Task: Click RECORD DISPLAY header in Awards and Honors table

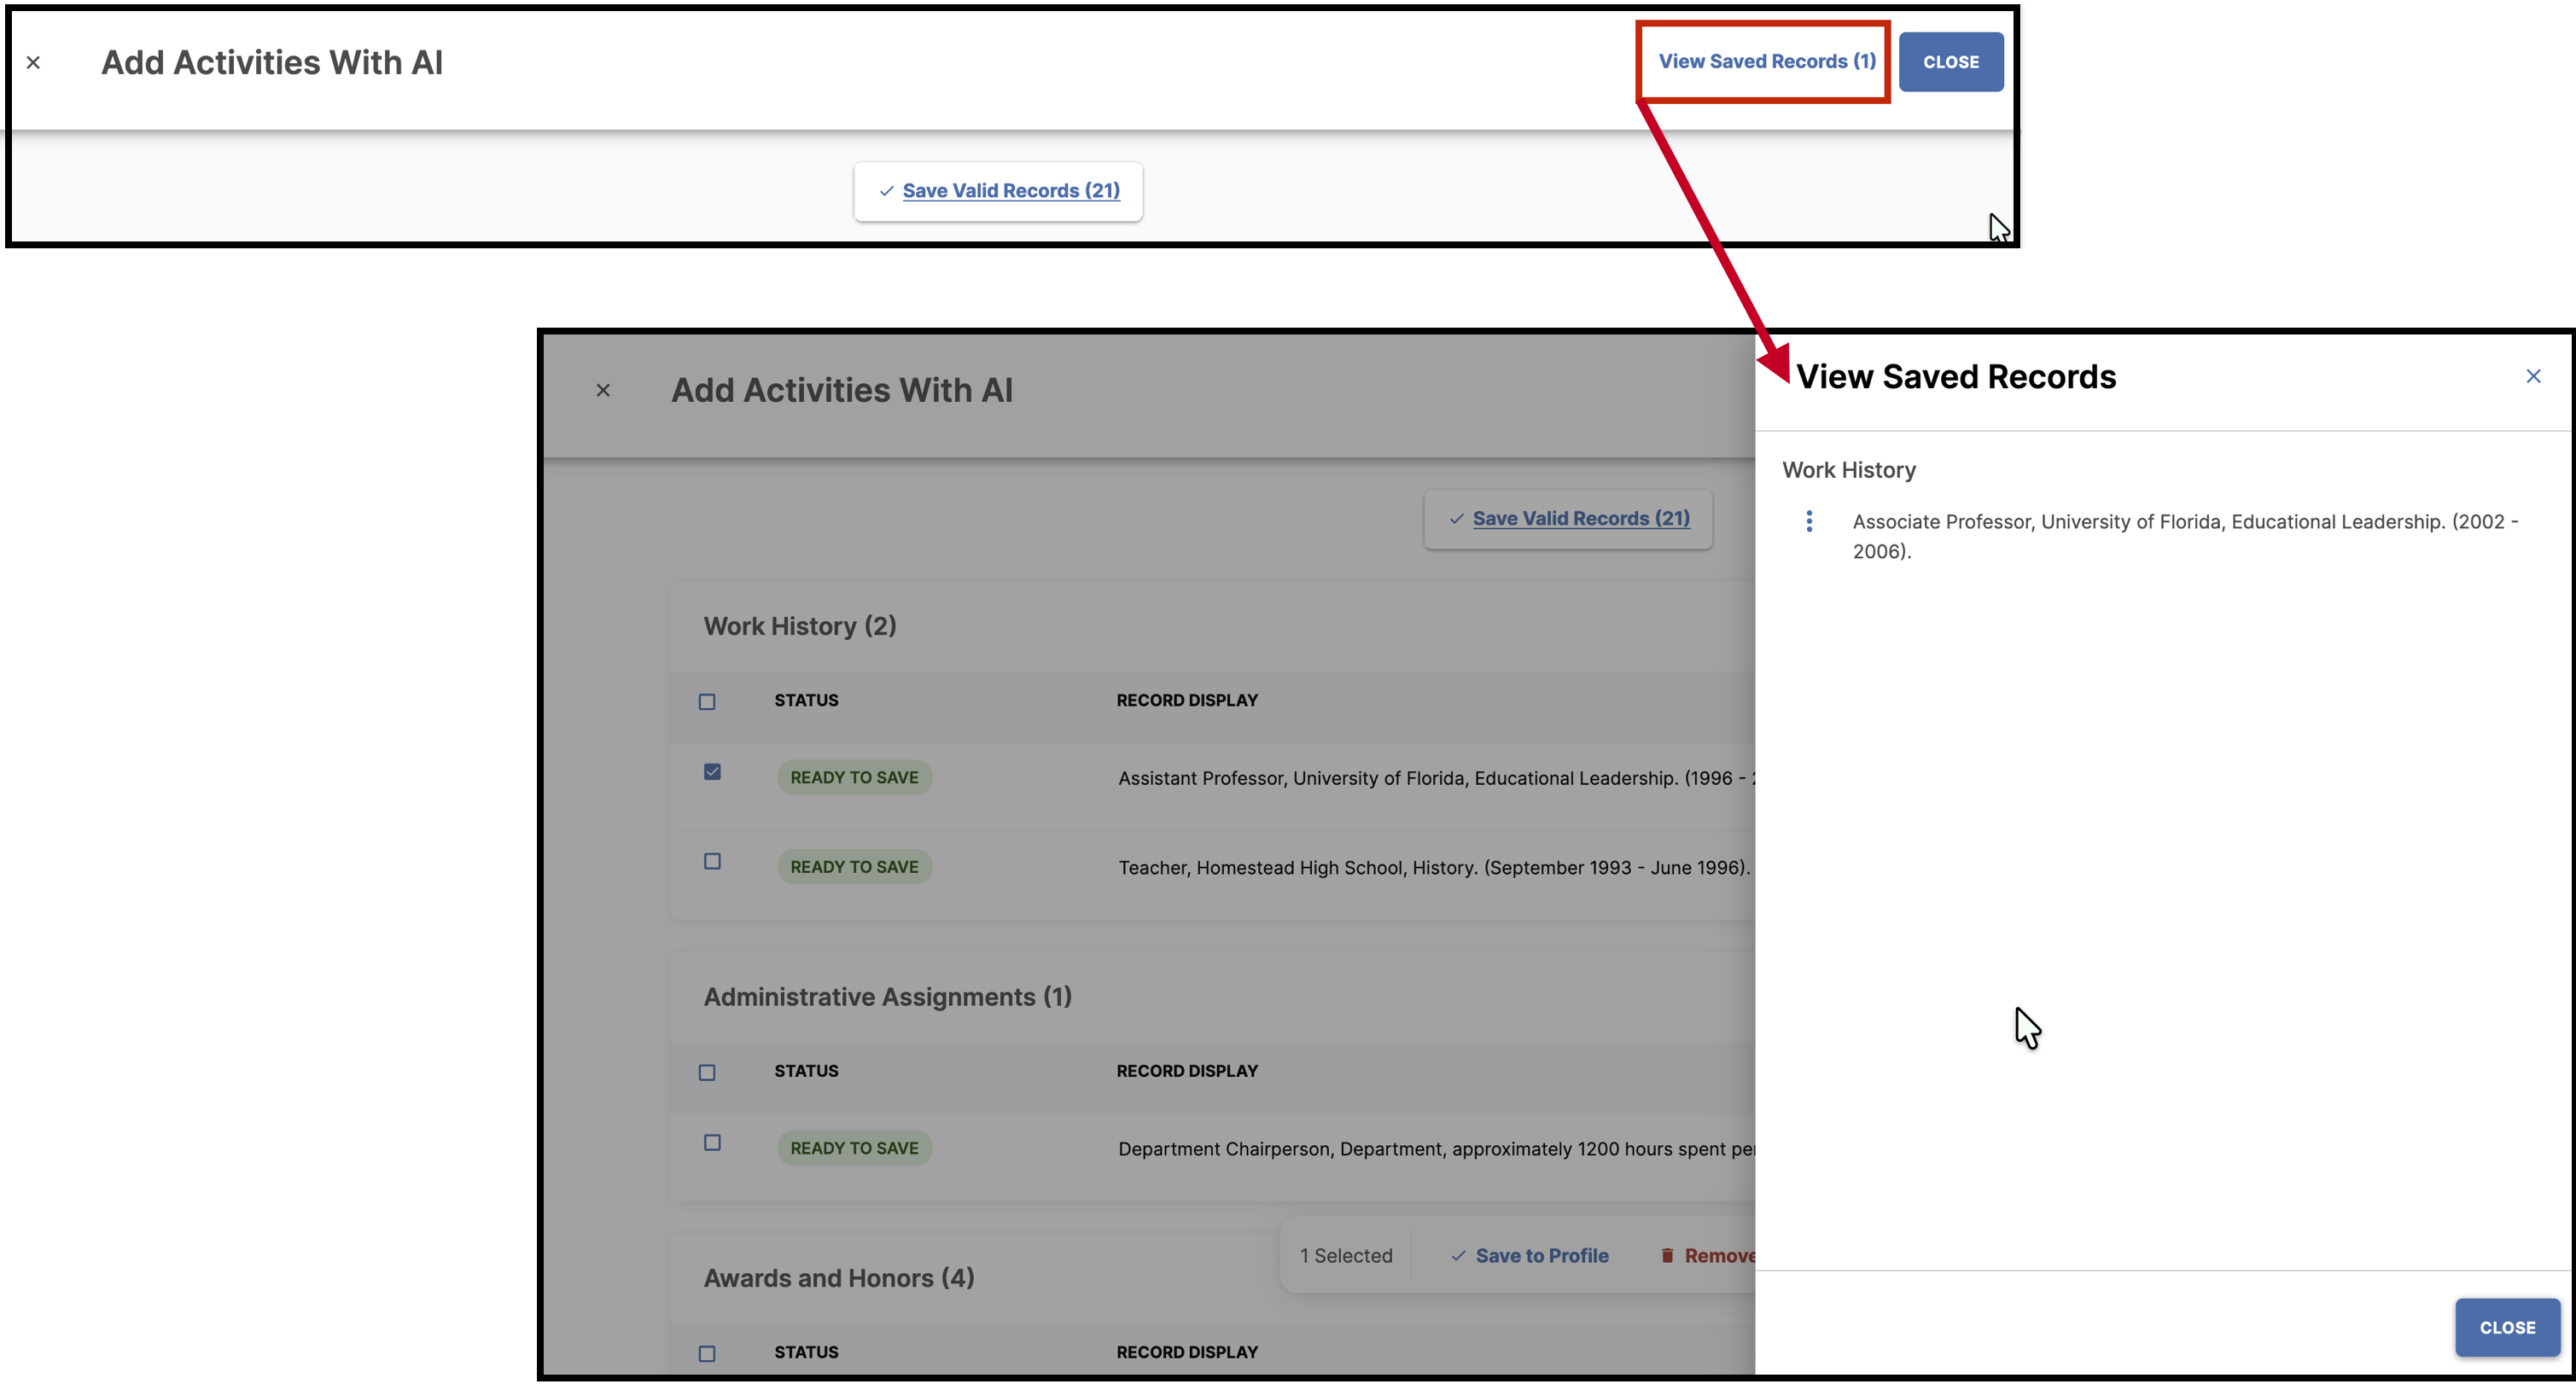Action: coord(1187,1351)
